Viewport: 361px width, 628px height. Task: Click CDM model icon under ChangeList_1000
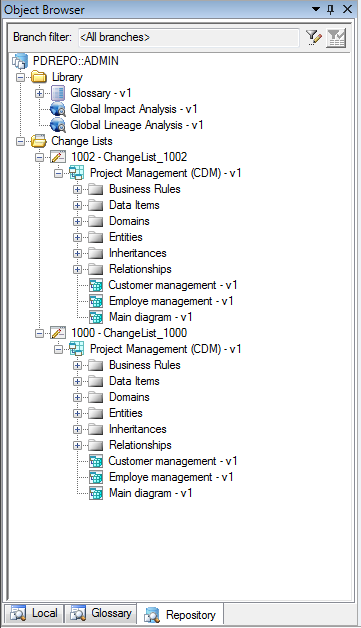point(77,349)
